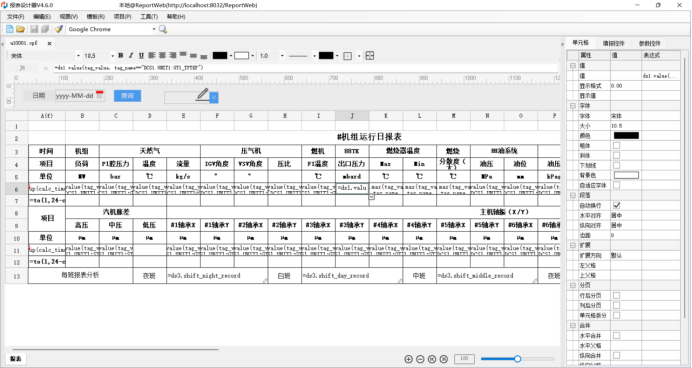Click font color black swatch in format bar
The height and width of the screenshot is (368, 692).
click(220, 56)
